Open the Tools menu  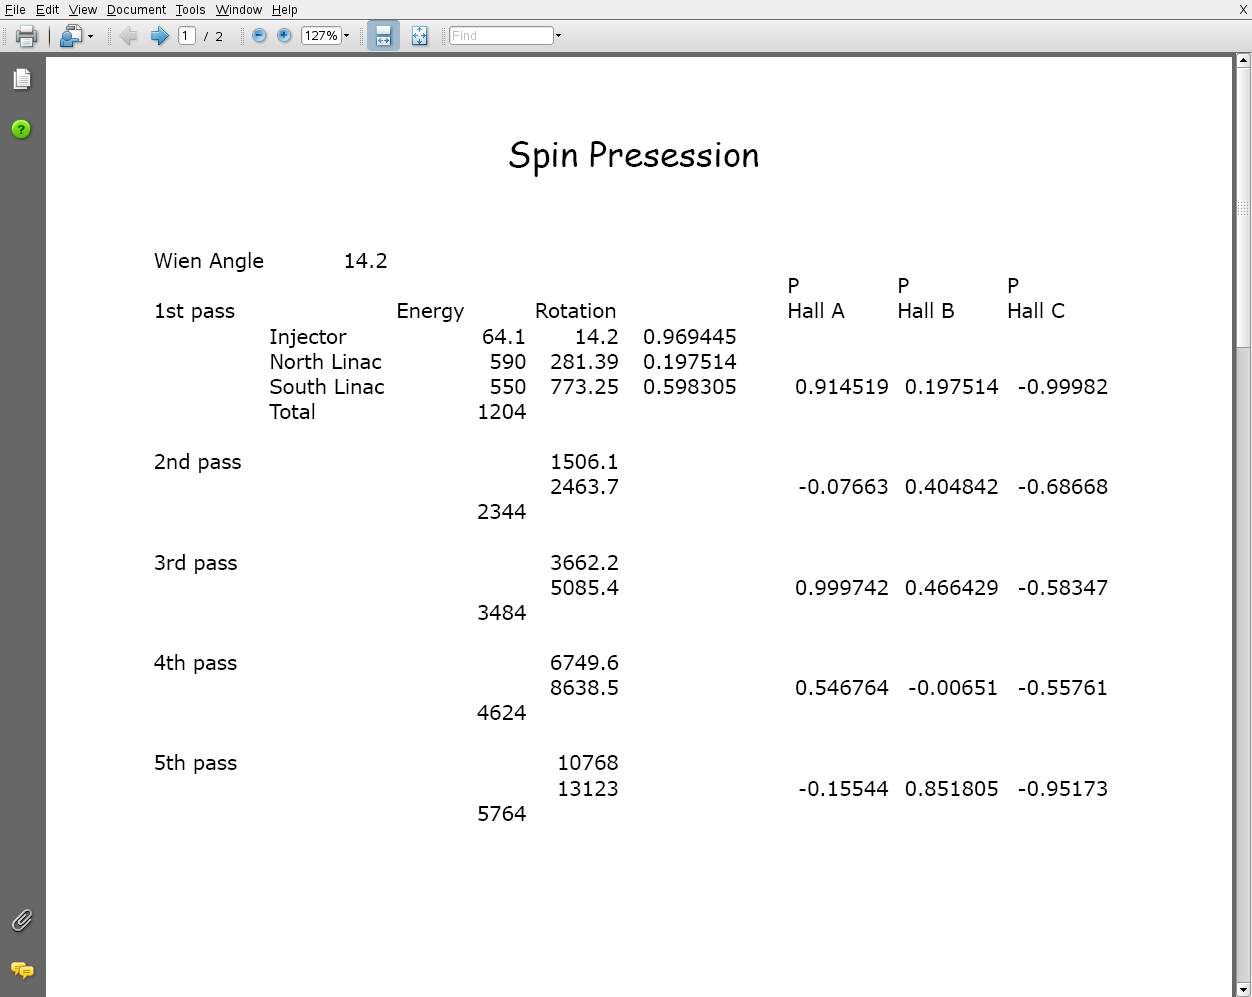pos(190,9)
